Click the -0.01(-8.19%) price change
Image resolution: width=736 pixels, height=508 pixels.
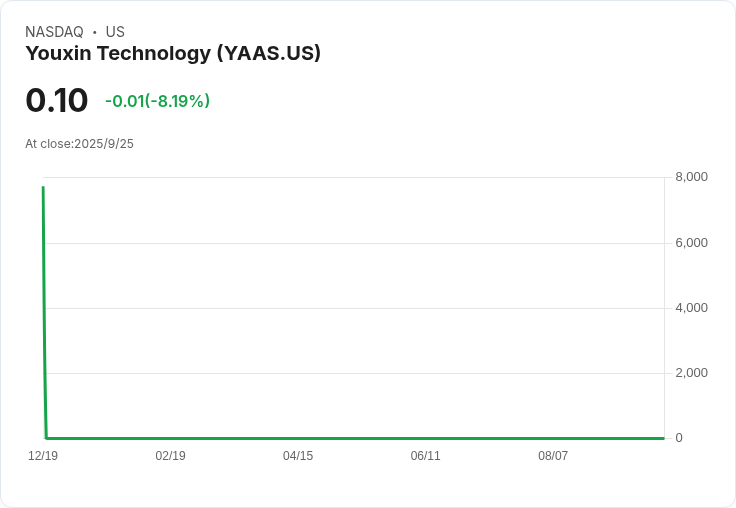pyautogui.click(x=157, y=101)
